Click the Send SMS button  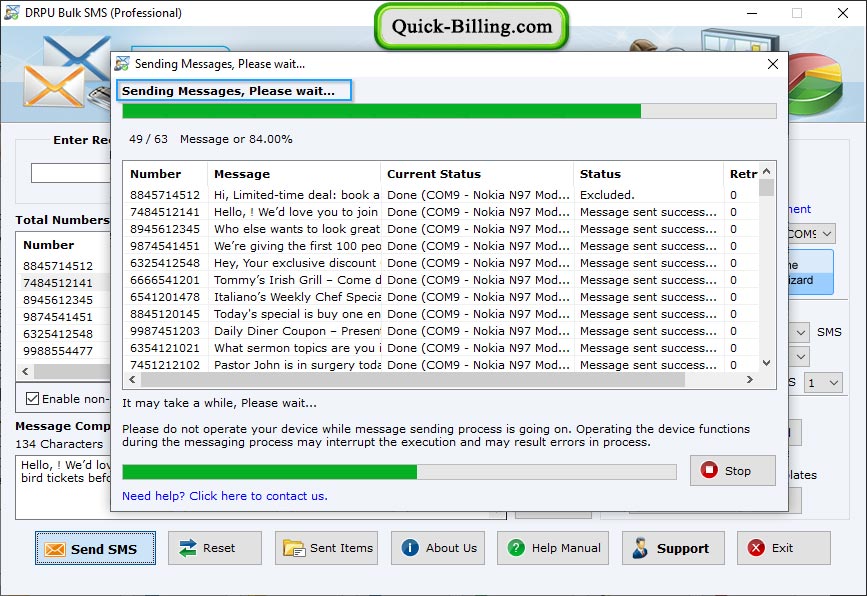[x=95, y=548]
